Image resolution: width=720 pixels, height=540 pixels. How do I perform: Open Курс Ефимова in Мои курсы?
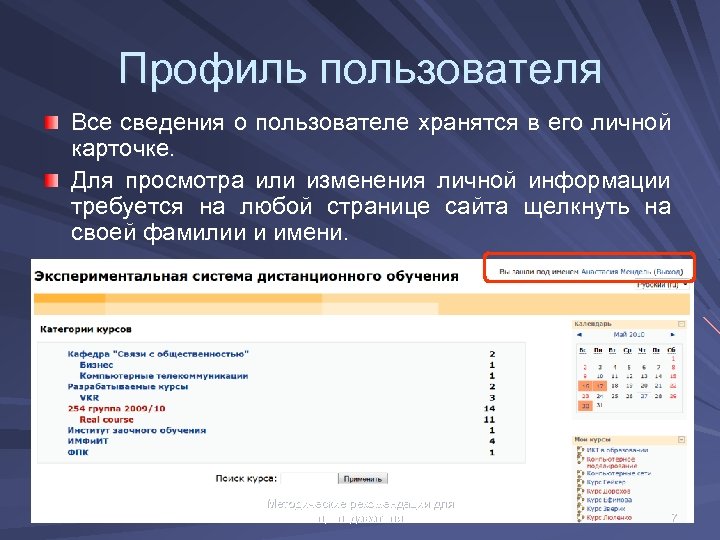[609, 500]
